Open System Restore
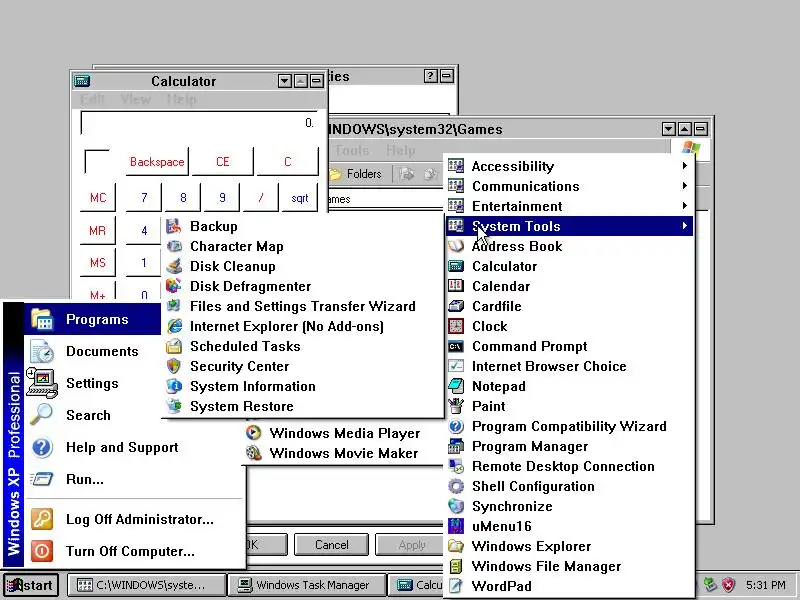 coord(303,406)
